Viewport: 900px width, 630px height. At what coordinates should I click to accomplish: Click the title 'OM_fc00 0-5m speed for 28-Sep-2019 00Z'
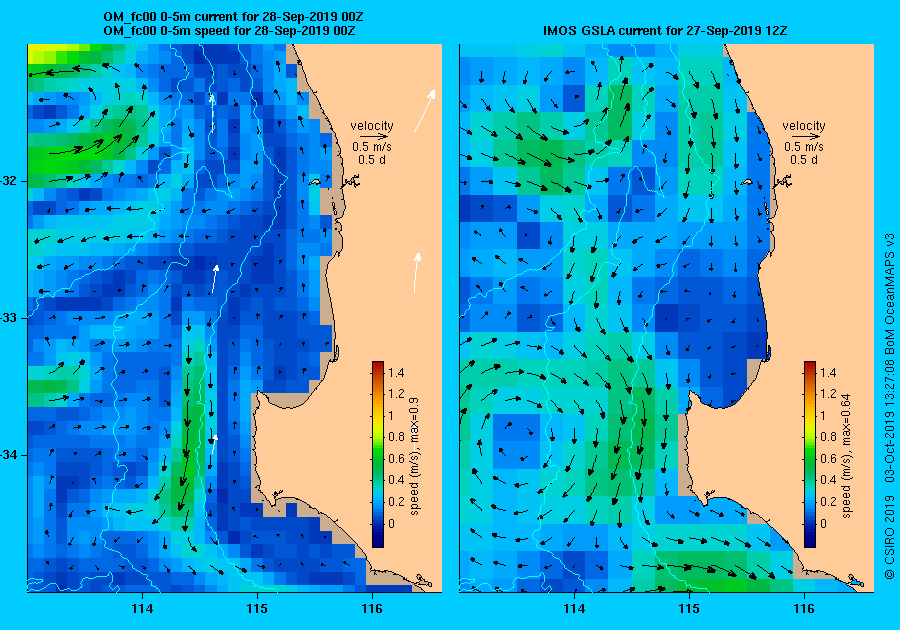click(x=229, y=30)
